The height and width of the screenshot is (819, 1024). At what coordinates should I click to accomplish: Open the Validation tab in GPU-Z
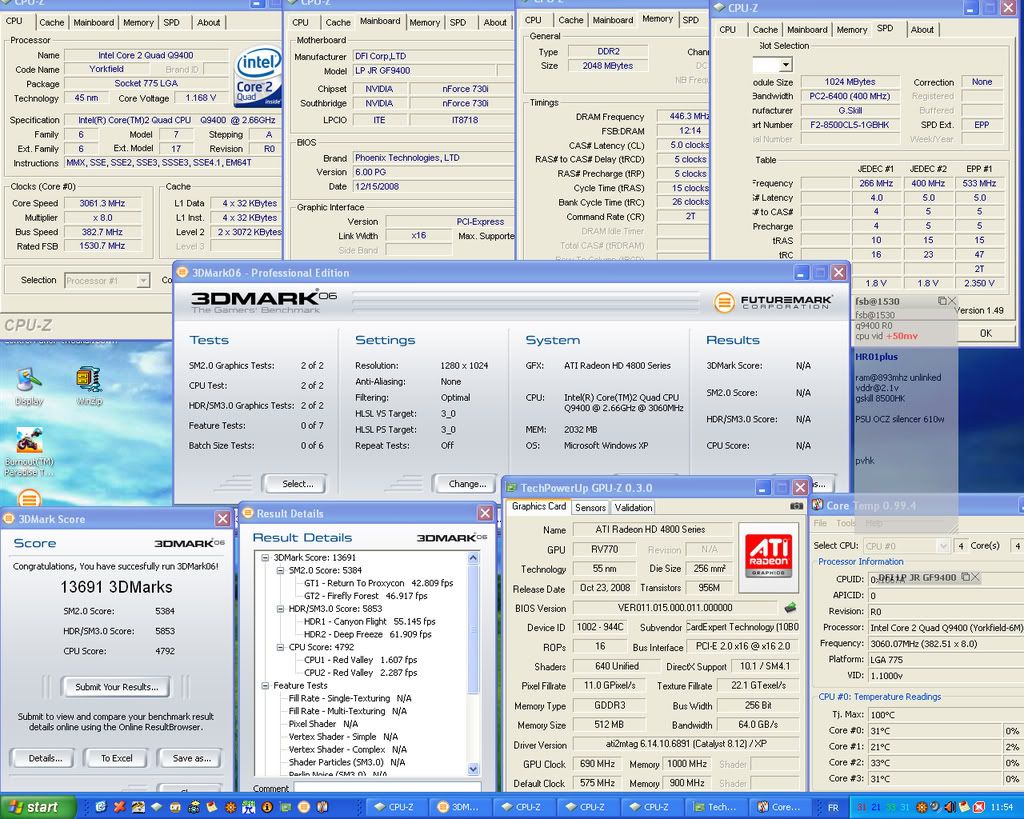pos(633,507)
